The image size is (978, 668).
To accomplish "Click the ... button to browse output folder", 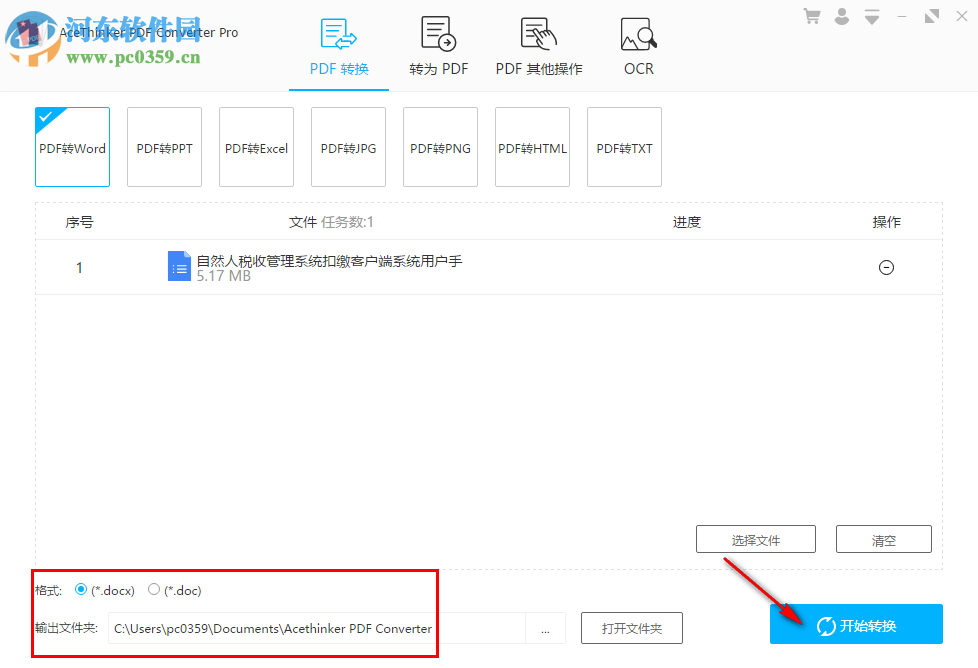I will click(x=545, y=628).
